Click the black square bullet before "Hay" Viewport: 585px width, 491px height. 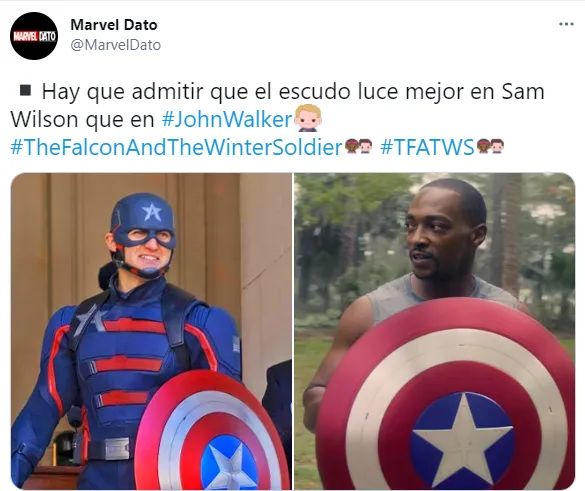coord(25,91)
